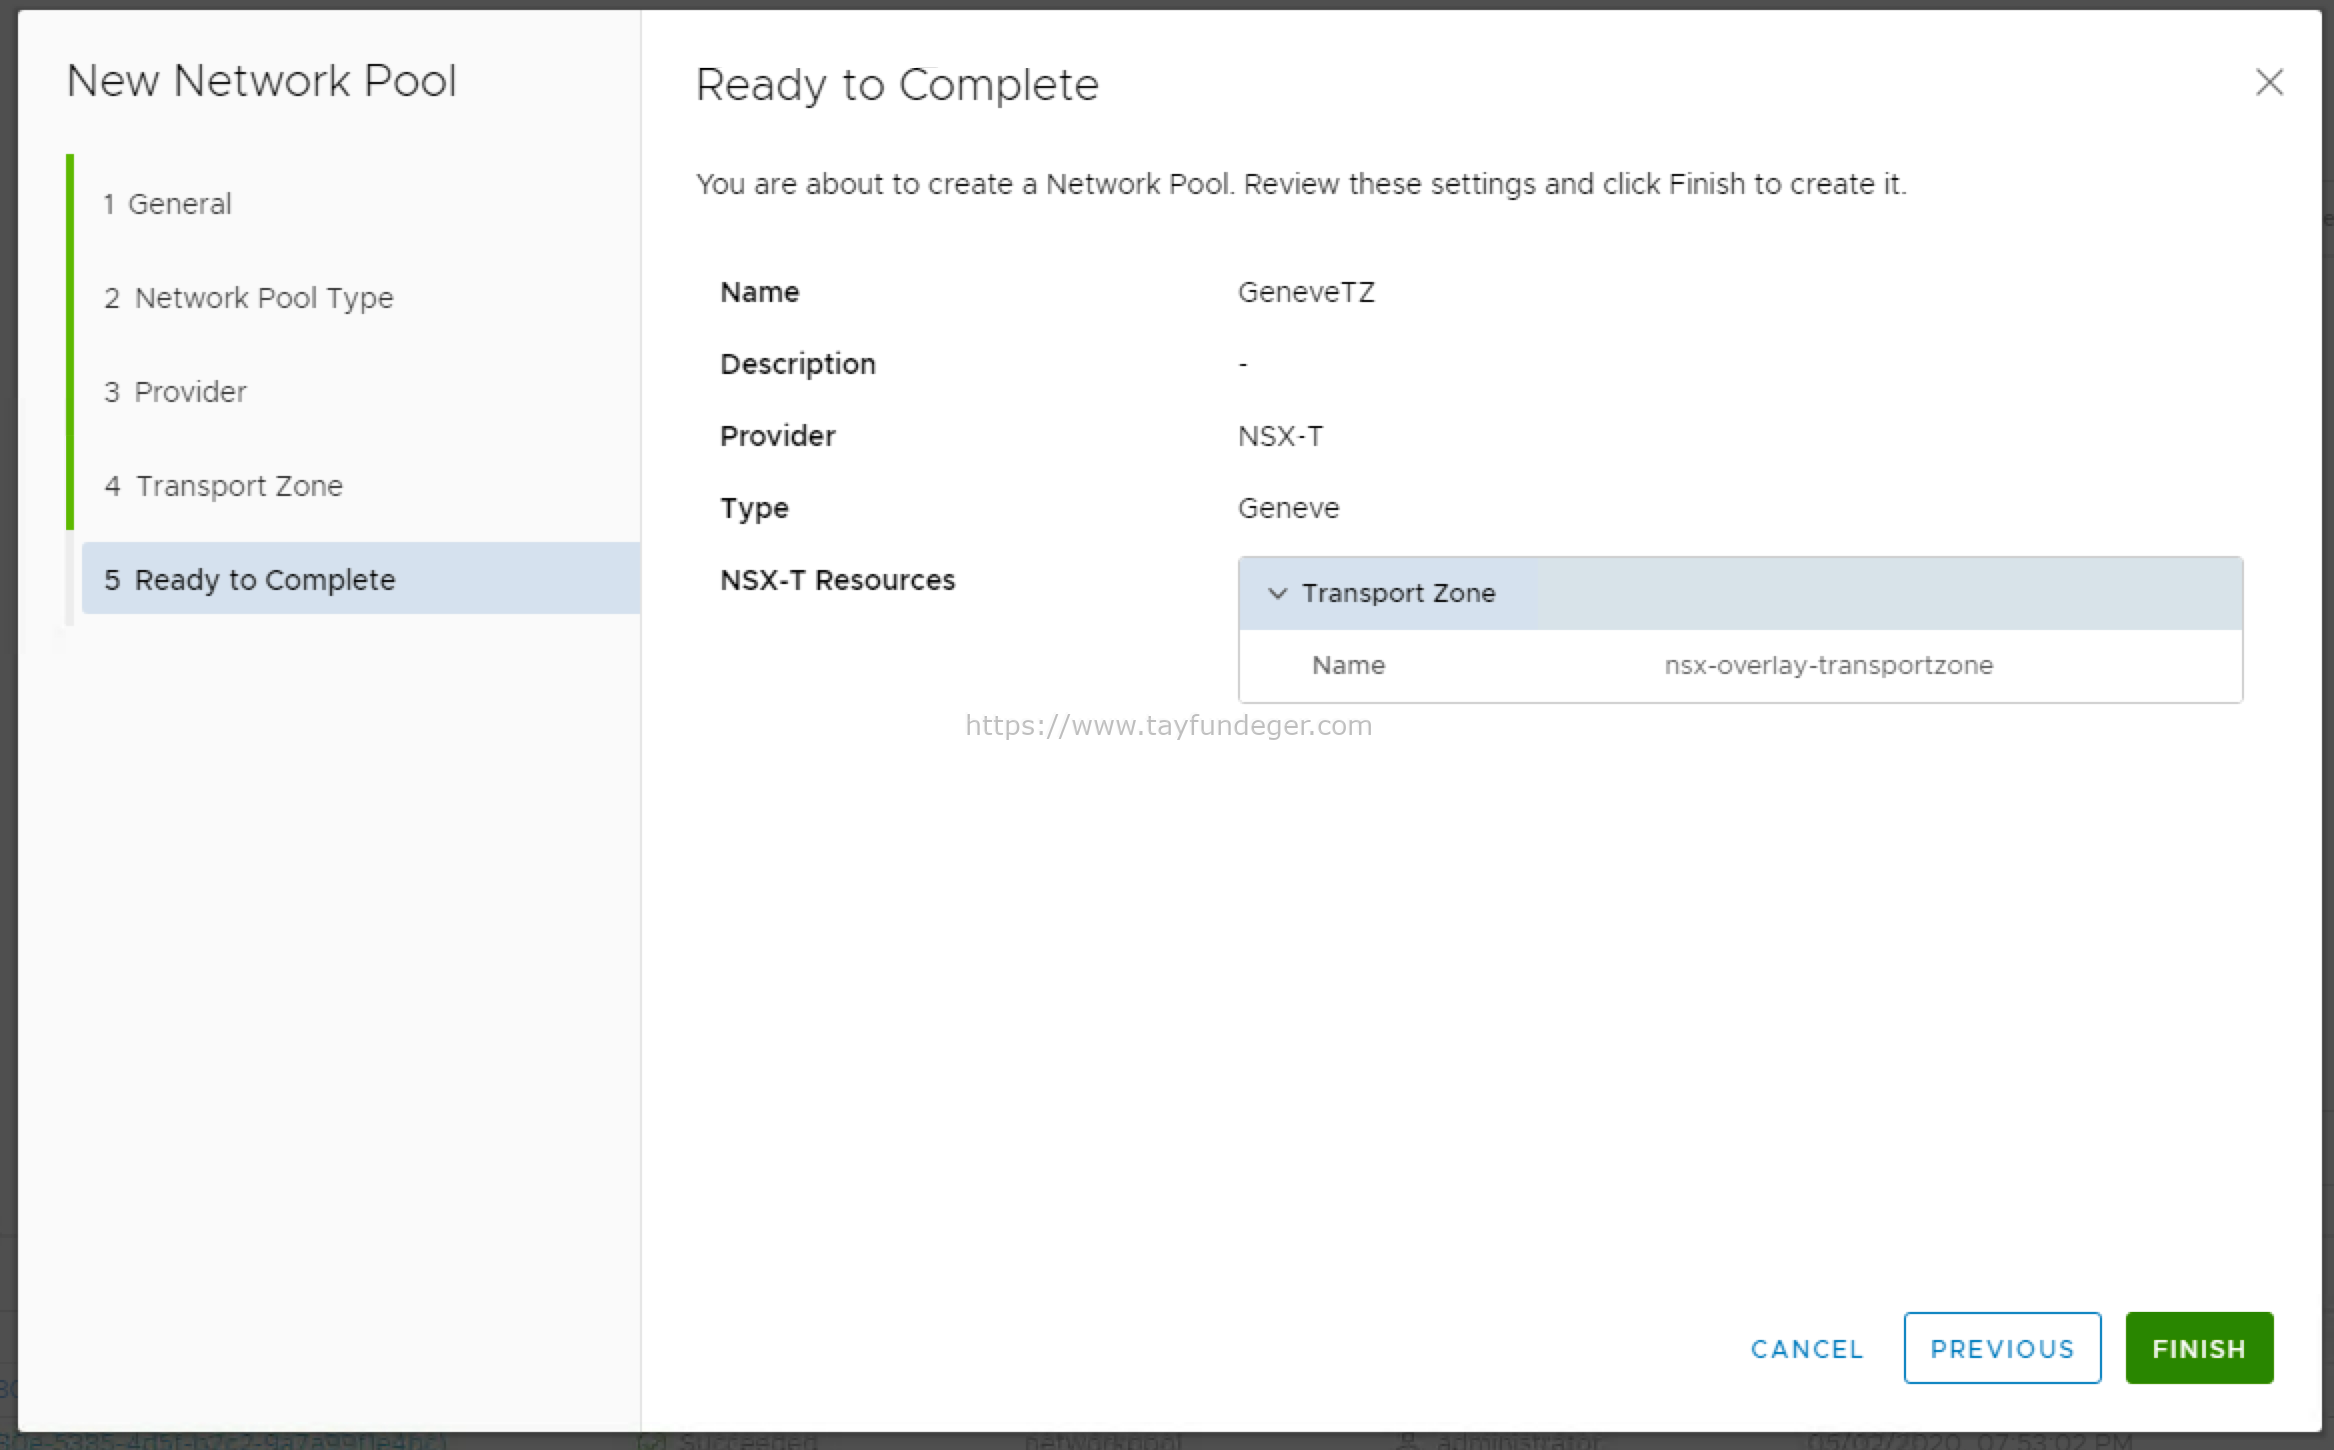Open step 2 Network Pool Type
This screenshot has width=2334, height=1450.
[x=249, y=298]
